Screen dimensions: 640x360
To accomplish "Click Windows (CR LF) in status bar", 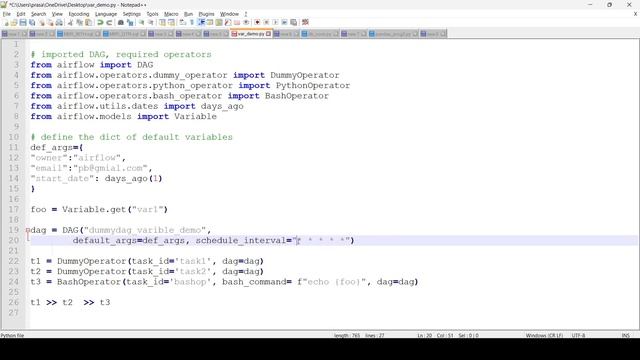I will (544, 336).
